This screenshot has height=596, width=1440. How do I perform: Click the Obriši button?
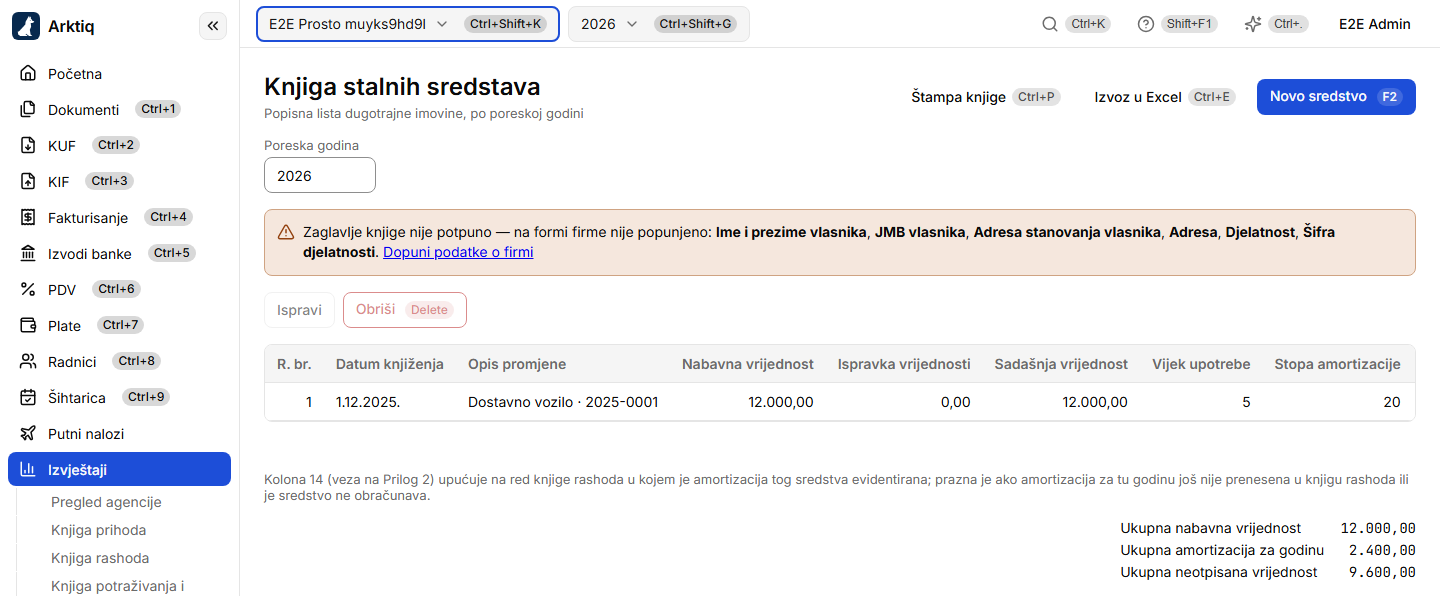405,310
